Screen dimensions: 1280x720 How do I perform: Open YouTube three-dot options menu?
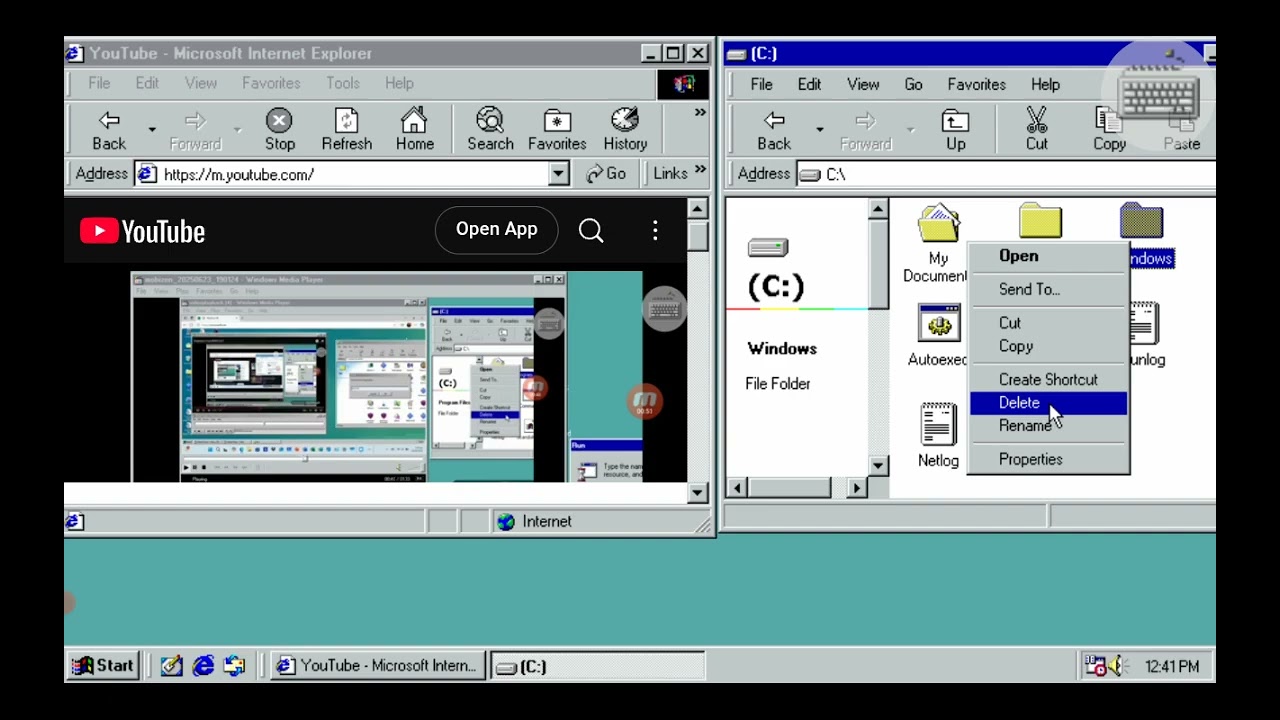point(655,231)
